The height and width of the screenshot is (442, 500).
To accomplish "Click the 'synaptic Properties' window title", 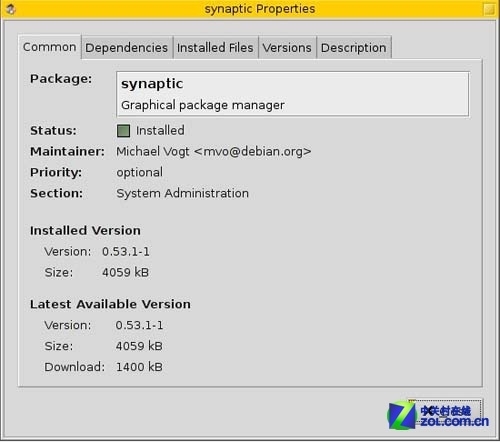I will pyautogui.click(x=260, y=9).
